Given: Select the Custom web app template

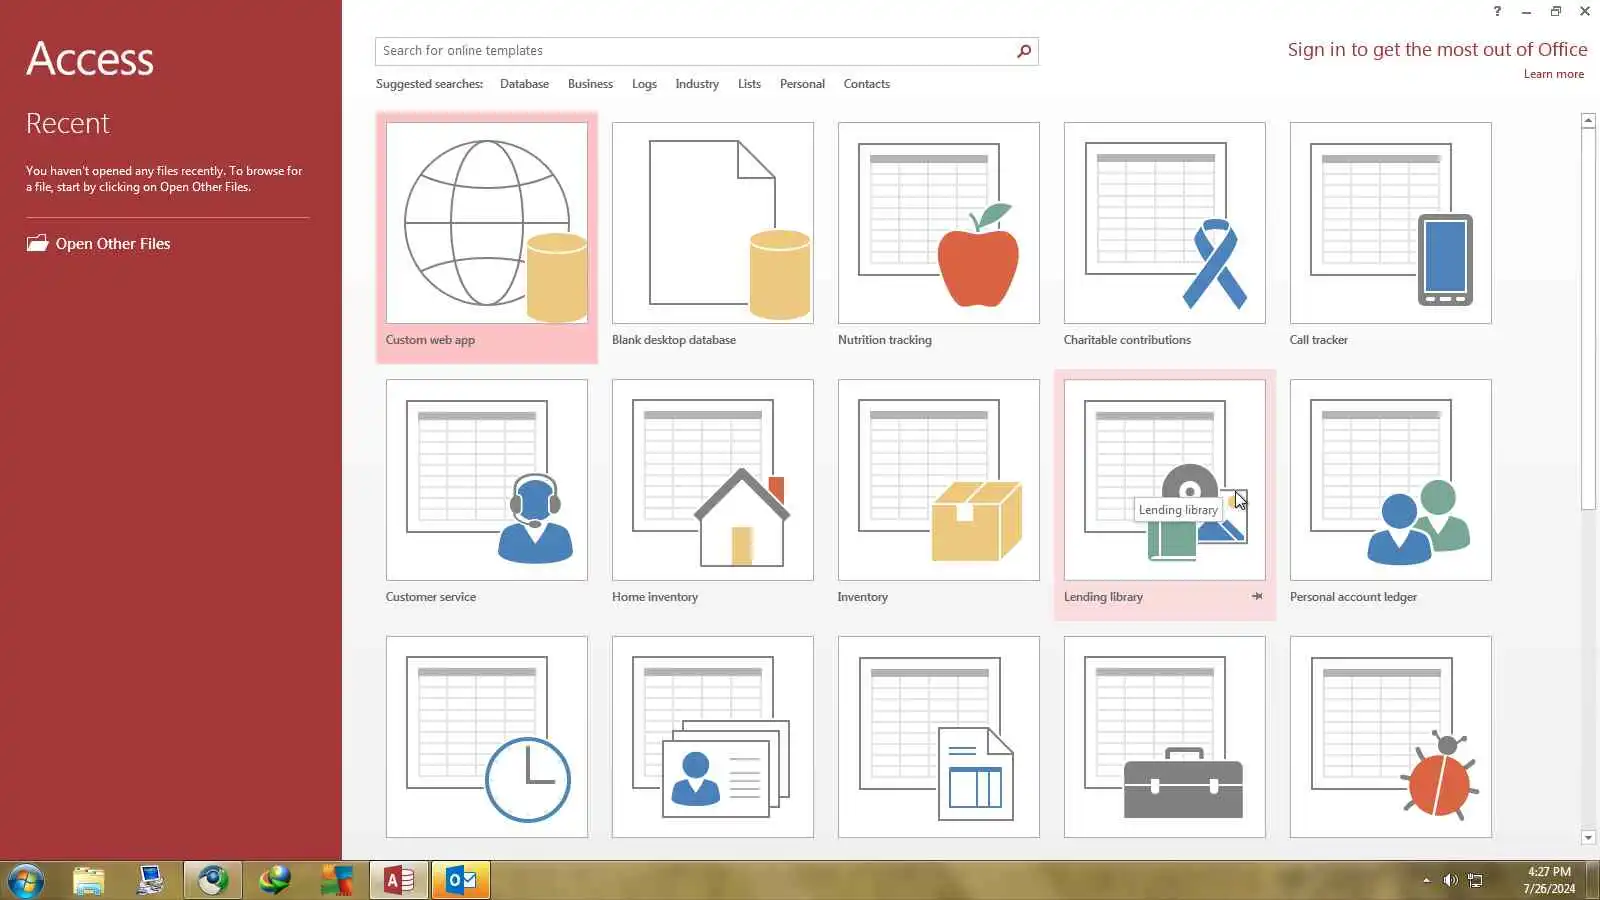Looking at the screenshot, I should [487, 237].
